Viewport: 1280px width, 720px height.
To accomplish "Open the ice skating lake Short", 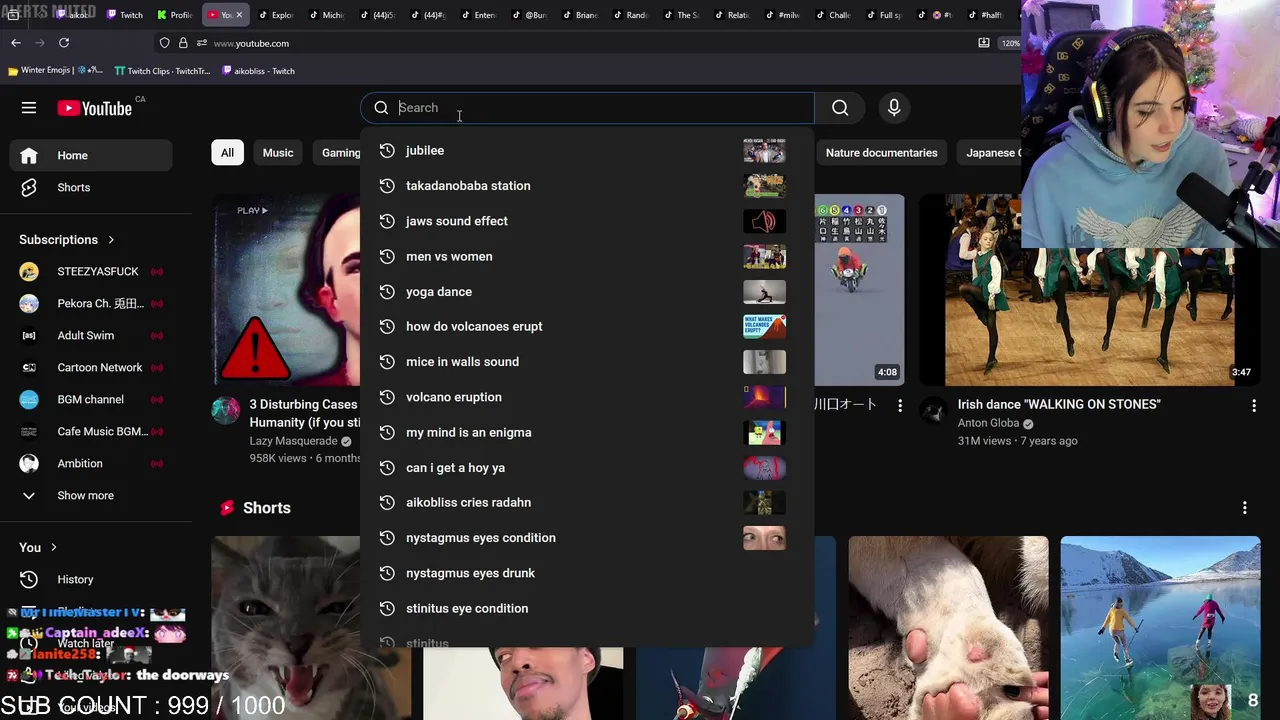I will (x=1160, y=628).
